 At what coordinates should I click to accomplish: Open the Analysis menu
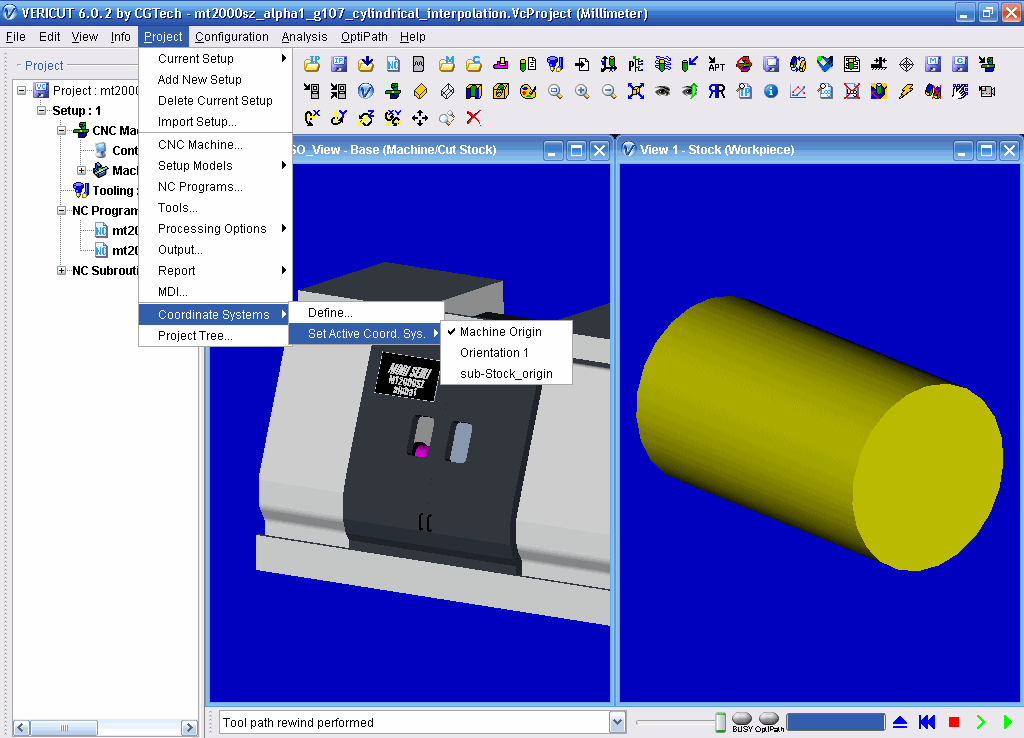(x=304, y=37)
